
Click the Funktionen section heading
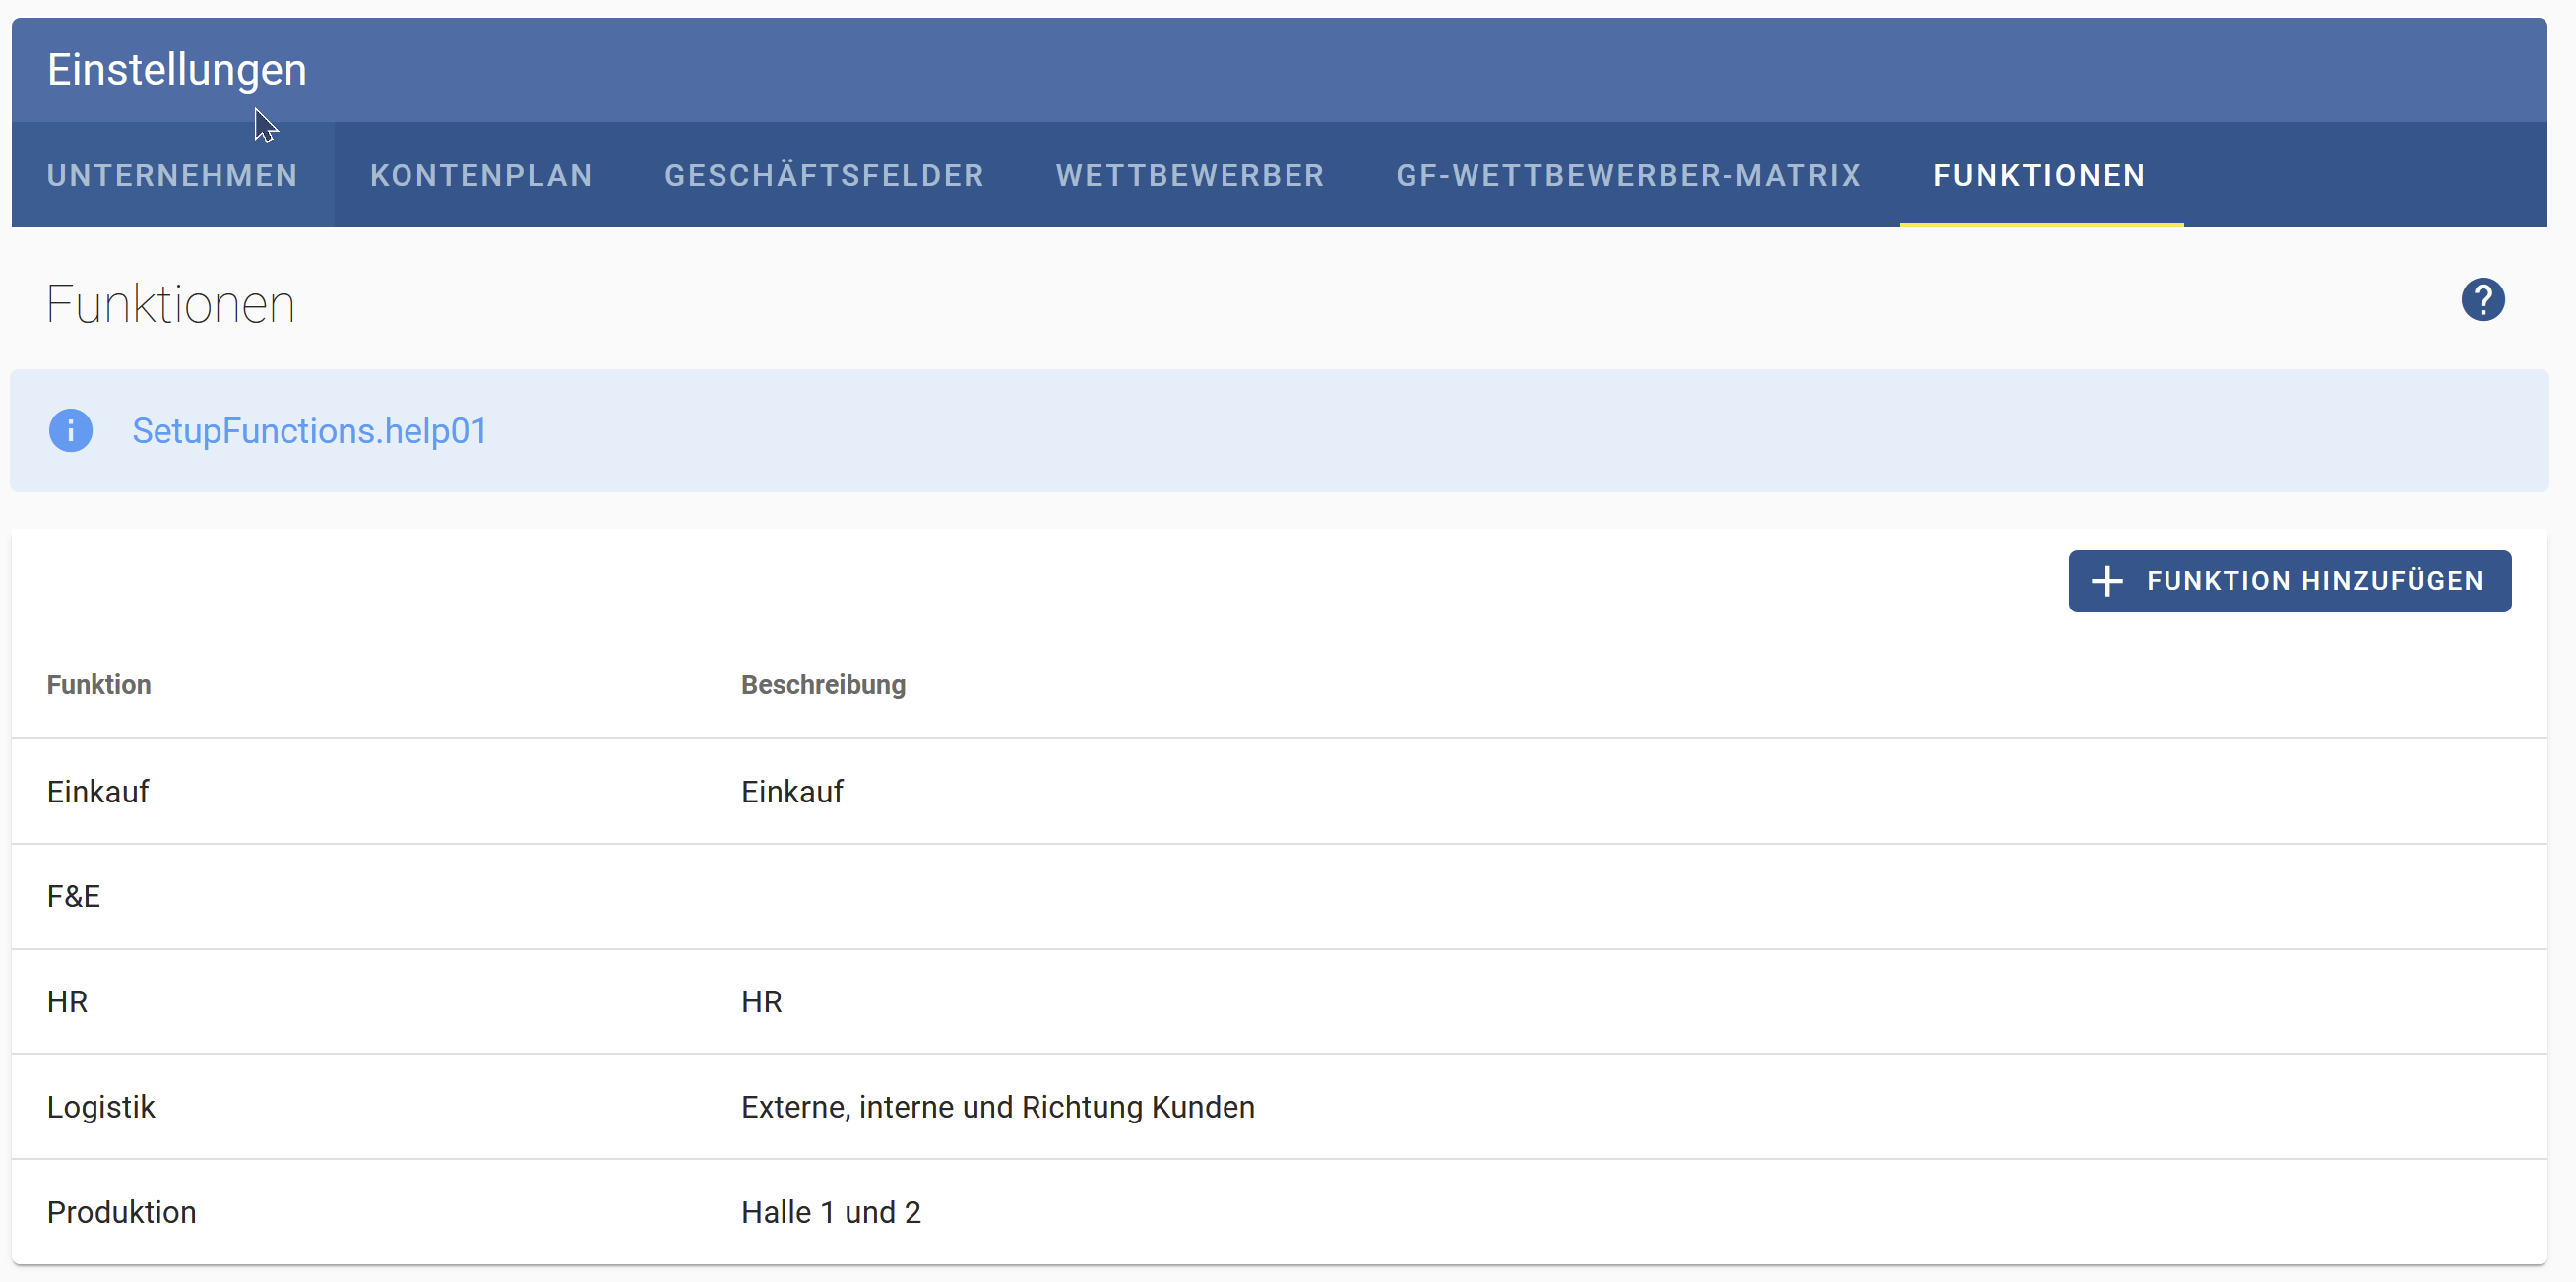pos(171,304)
